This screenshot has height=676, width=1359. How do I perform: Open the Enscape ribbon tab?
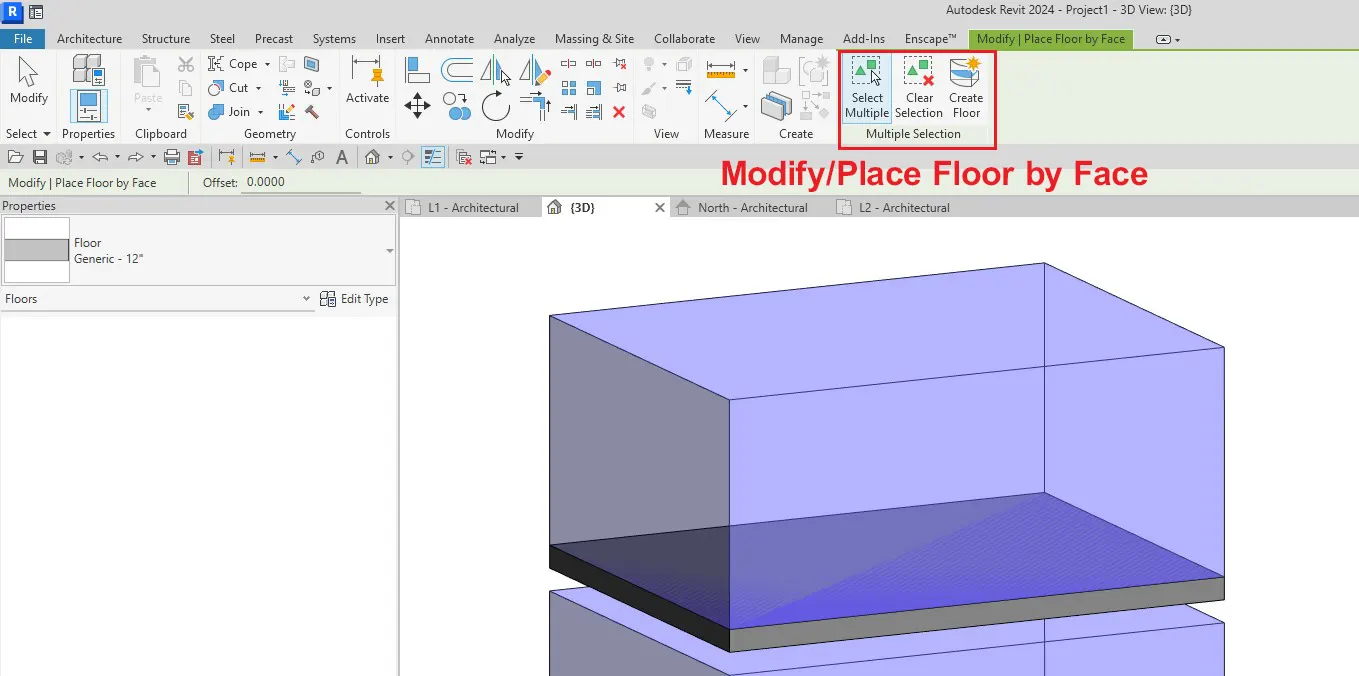point(931,39)
